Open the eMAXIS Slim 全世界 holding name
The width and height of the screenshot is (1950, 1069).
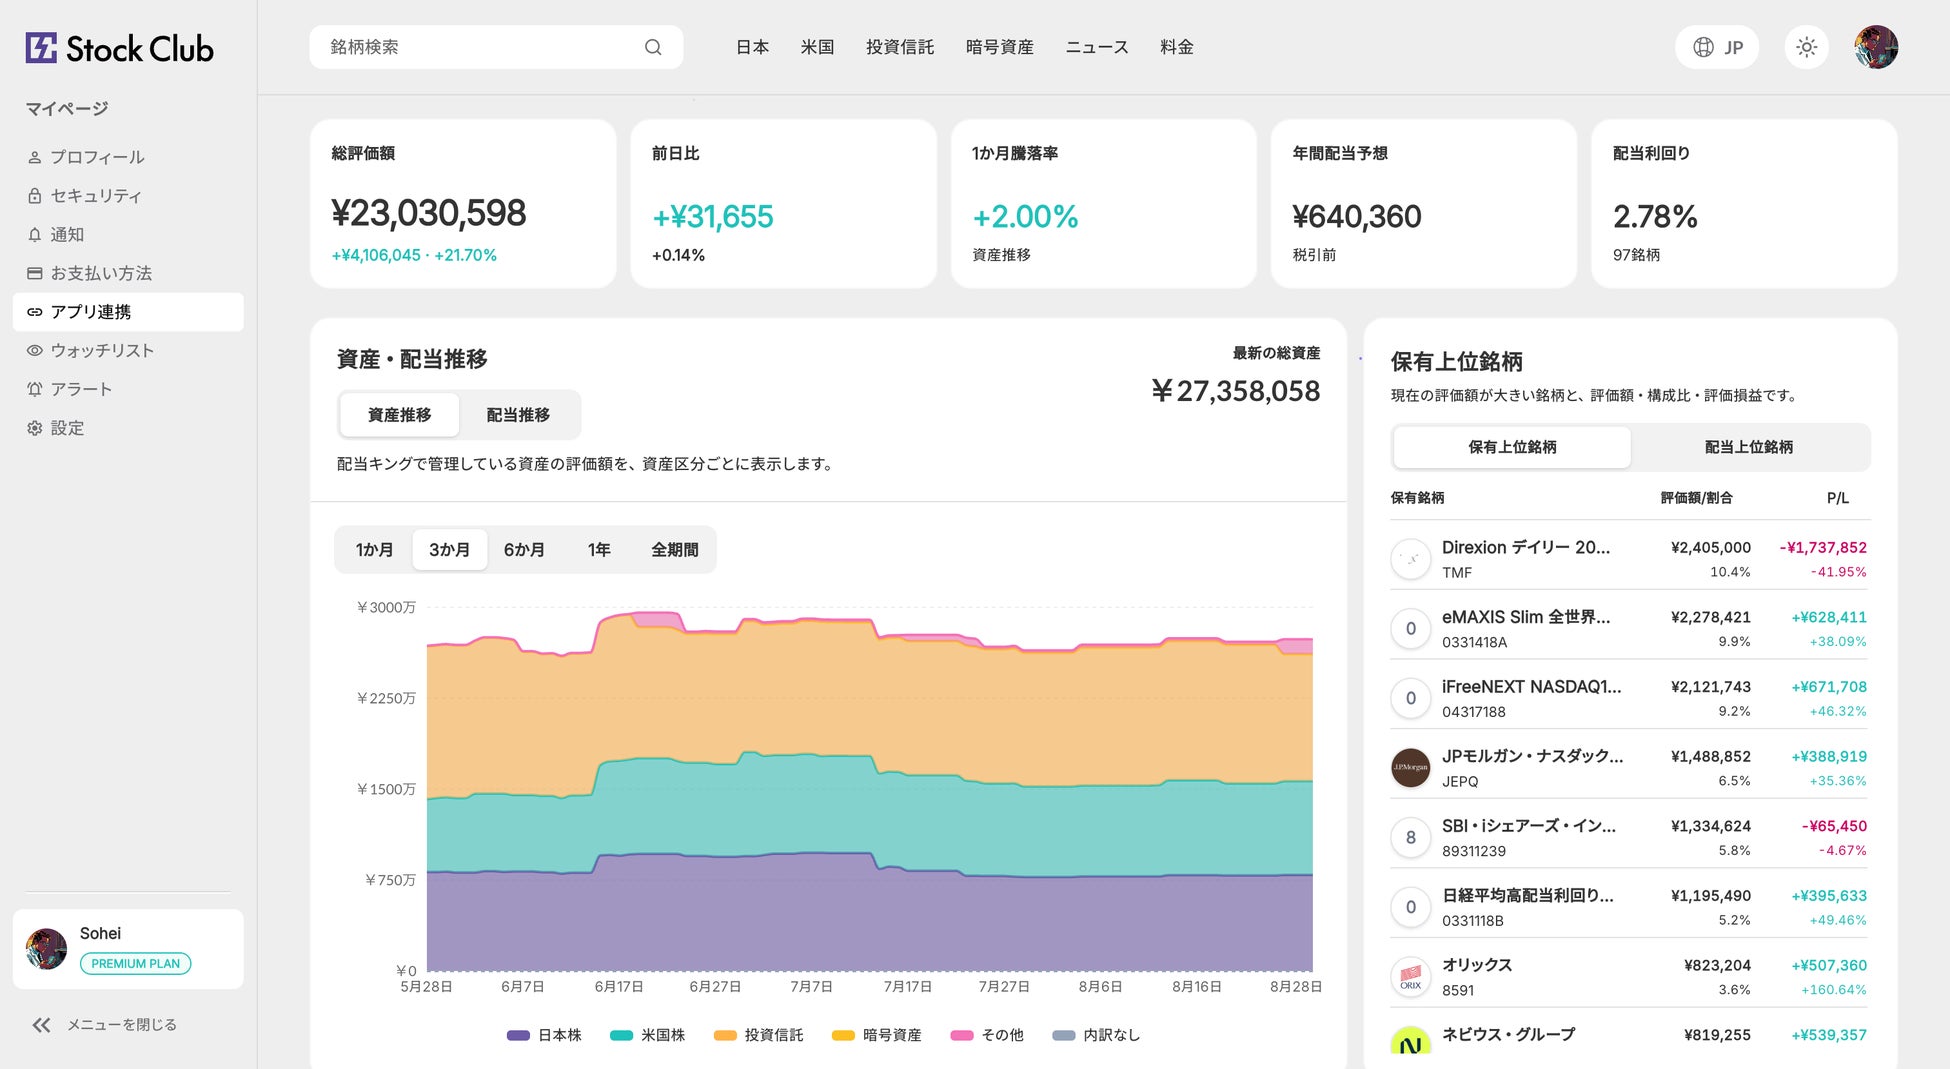pos(1526,617)
